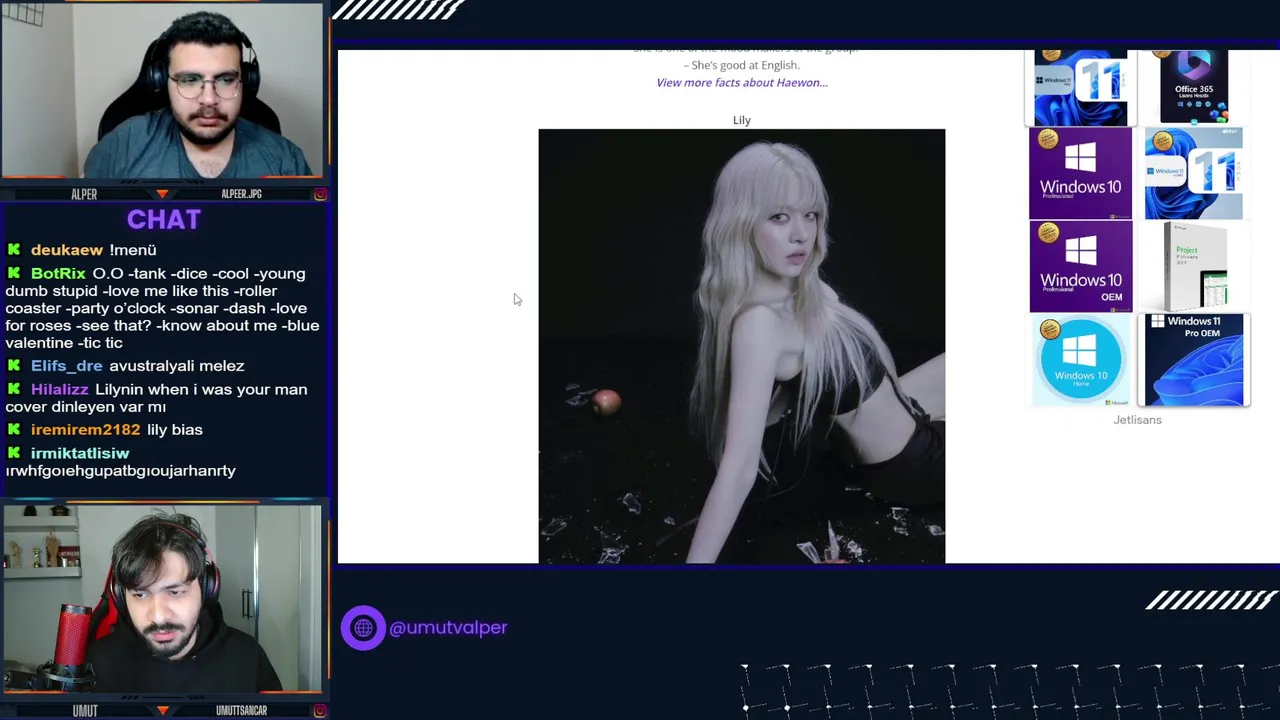Click the Kick badge next to irmiktatlisiw
The width and height of the screenshot is (1280, 720).
(14, 453)
